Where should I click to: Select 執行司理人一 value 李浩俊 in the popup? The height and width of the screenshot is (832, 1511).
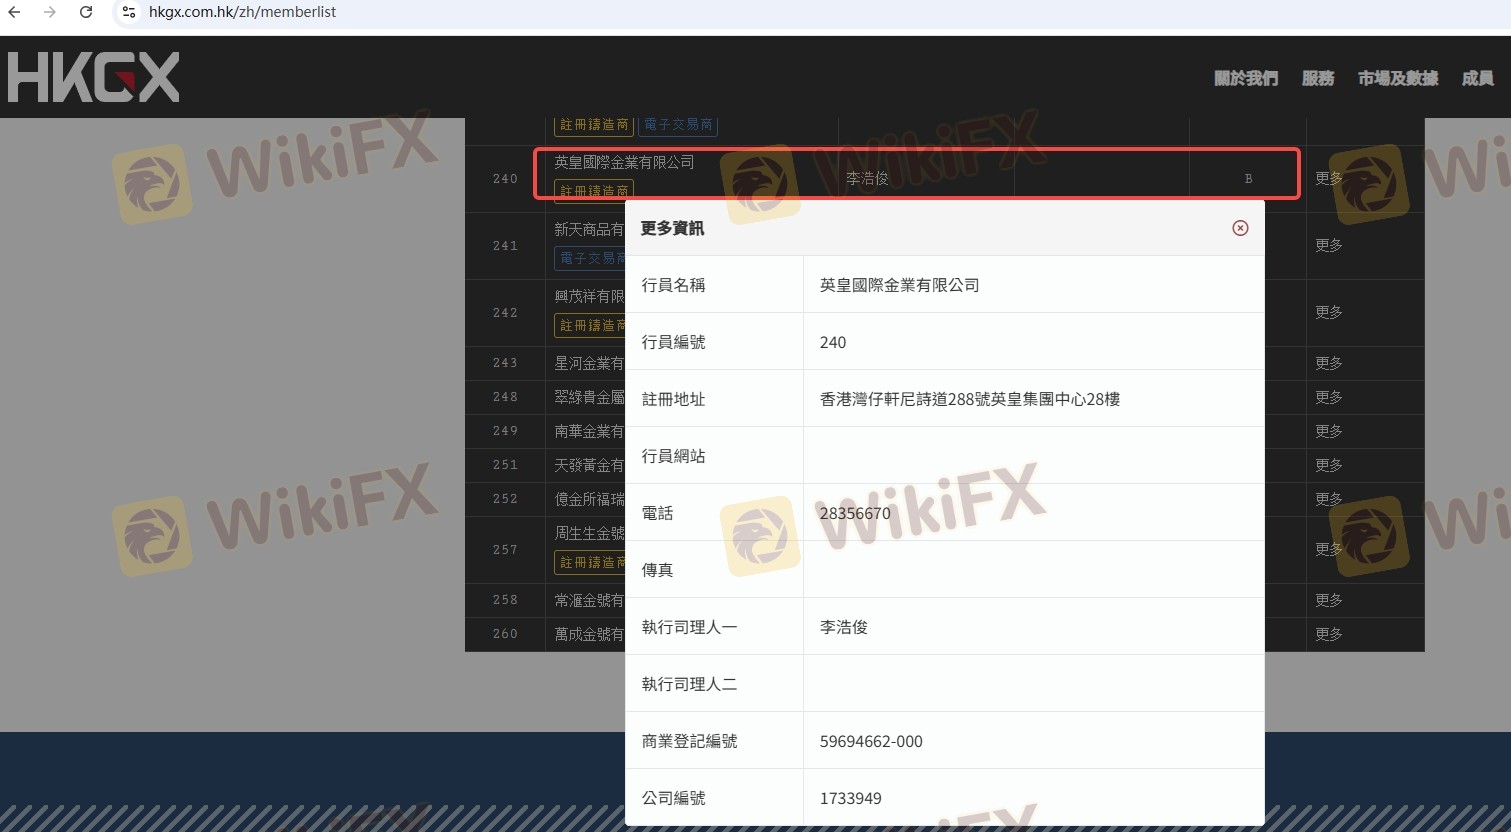[844, 627]
